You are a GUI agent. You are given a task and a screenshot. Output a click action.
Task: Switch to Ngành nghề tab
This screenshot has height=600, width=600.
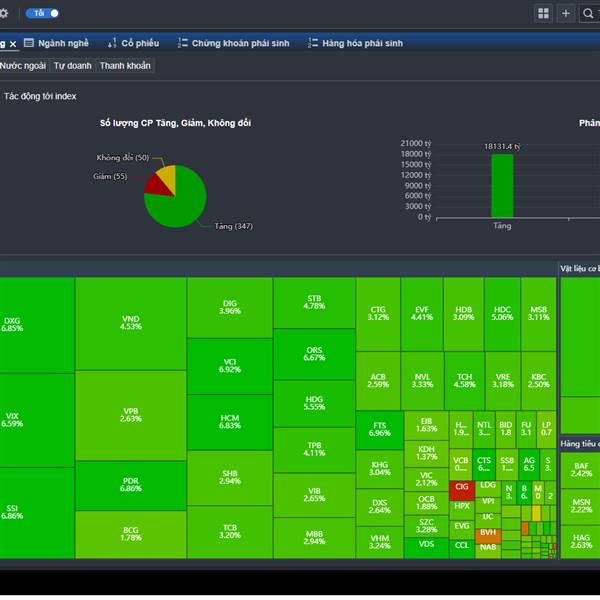(x=56, y=43)
